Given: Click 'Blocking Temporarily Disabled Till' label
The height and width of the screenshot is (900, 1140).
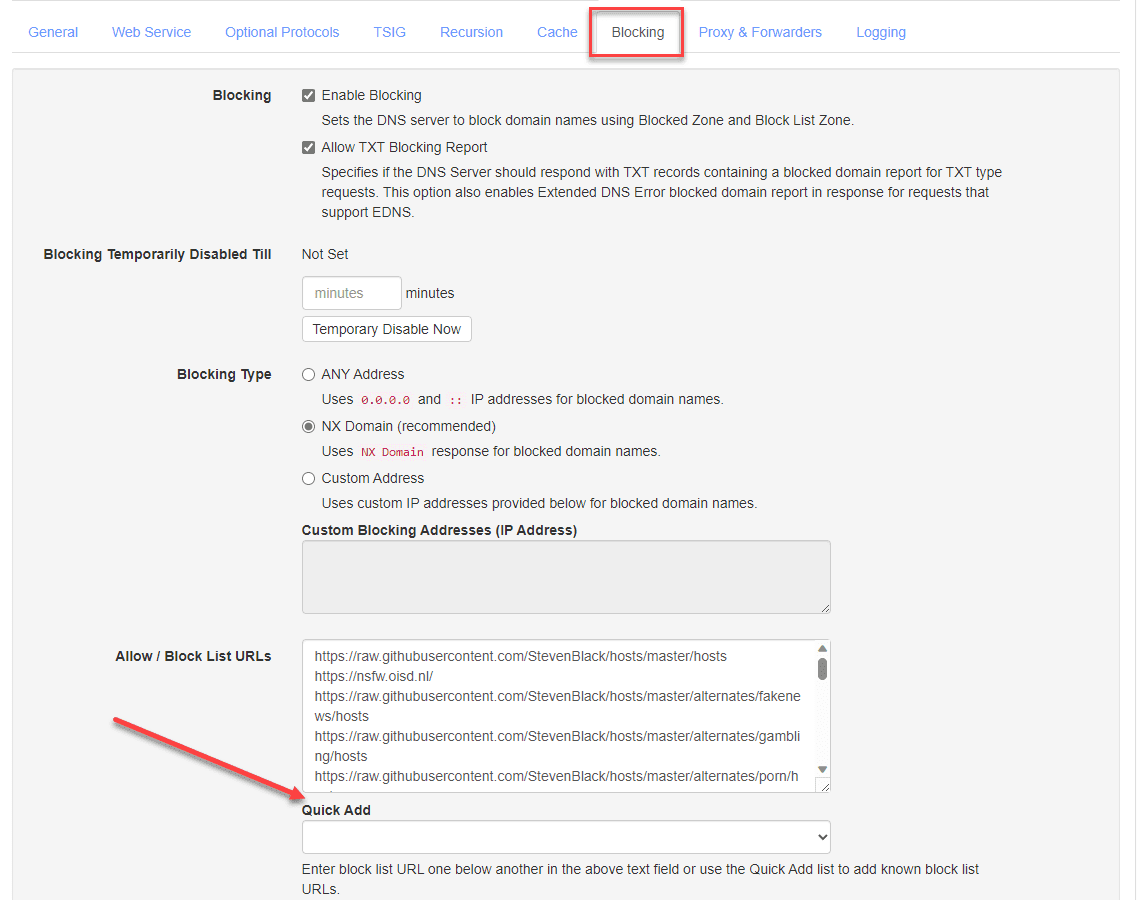Looking at the screenshot, I should (157, 254).
